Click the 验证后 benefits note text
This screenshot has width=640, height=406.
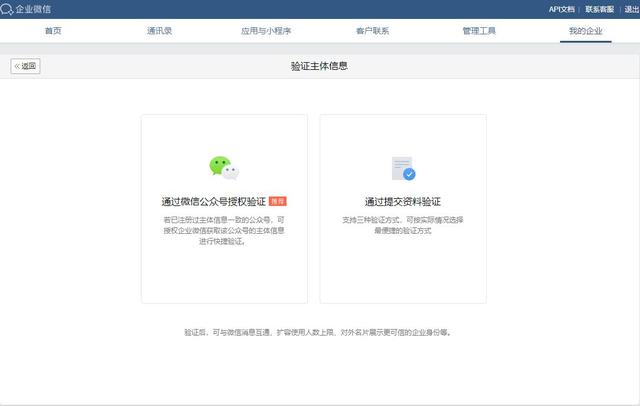point(318,333)
